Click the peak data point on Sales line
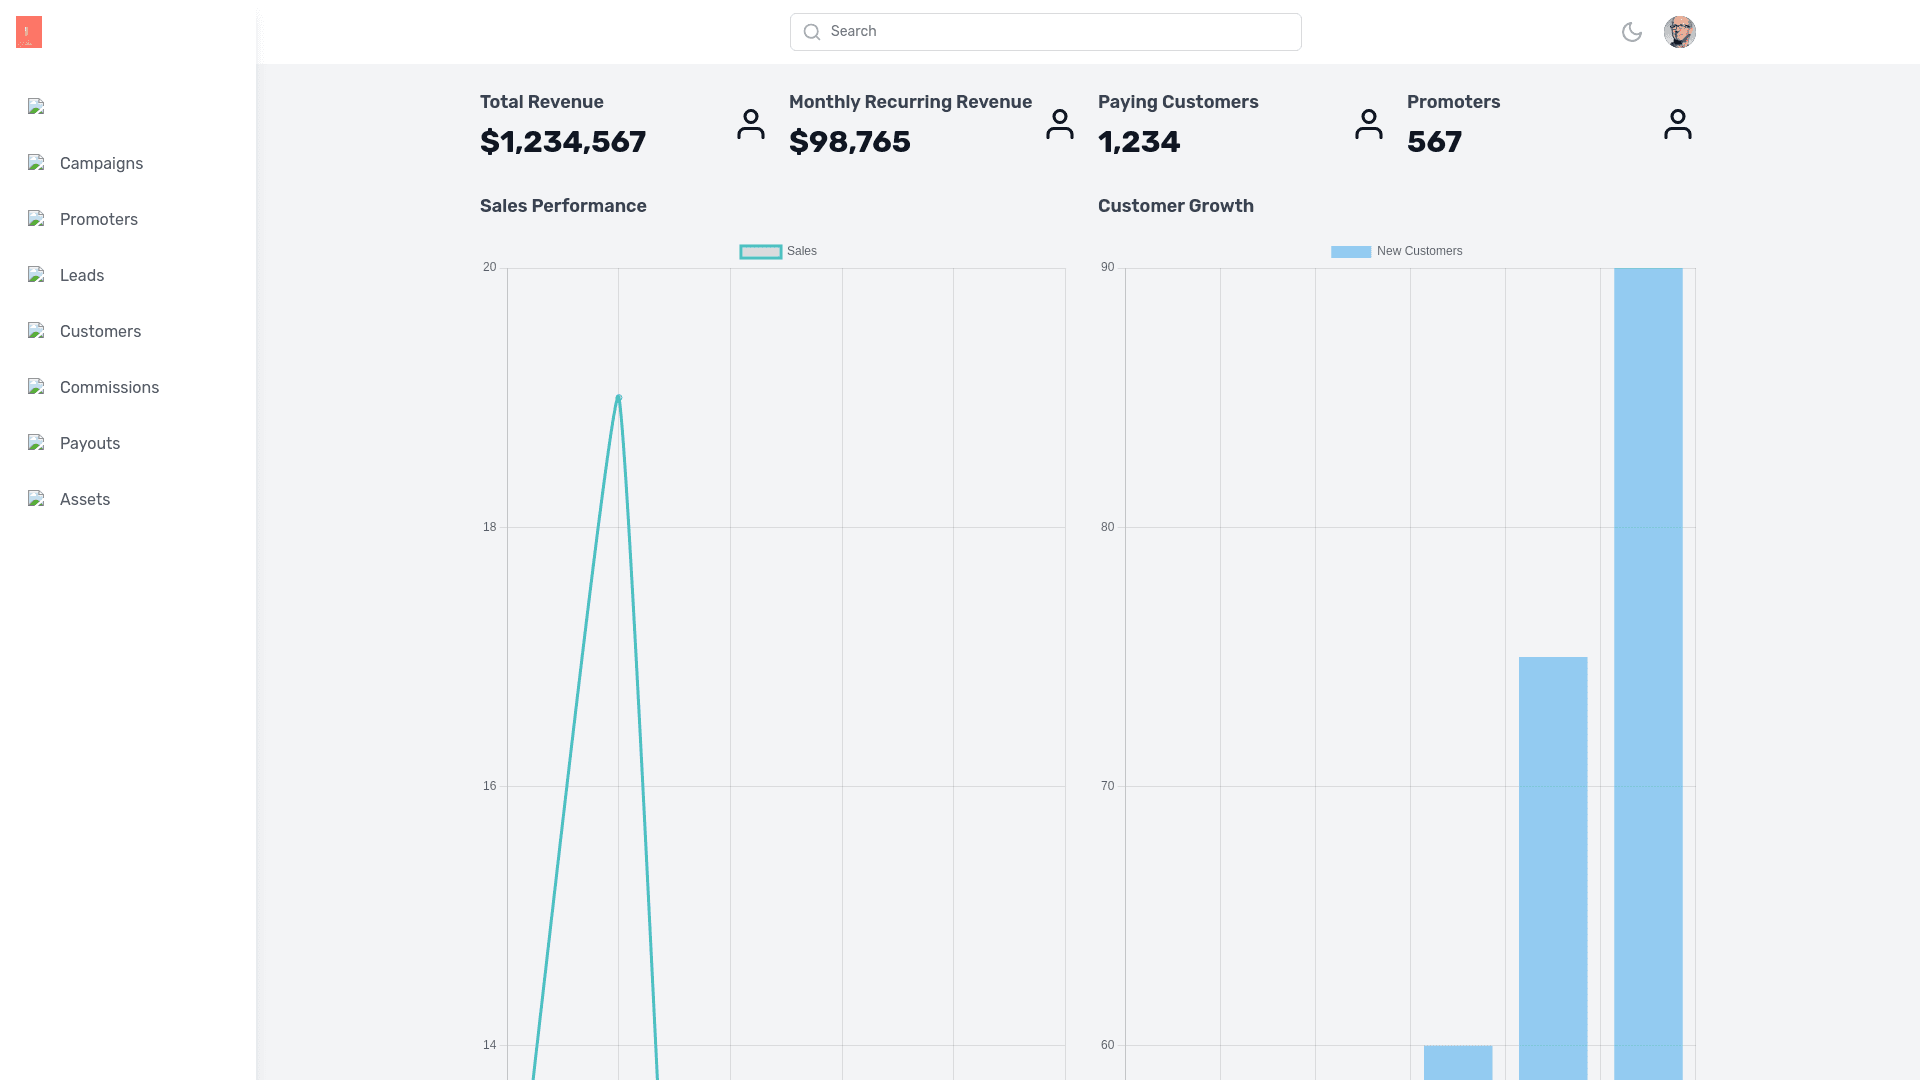The height and width of the screenshot is (1080, 1920). coord(619,398)
